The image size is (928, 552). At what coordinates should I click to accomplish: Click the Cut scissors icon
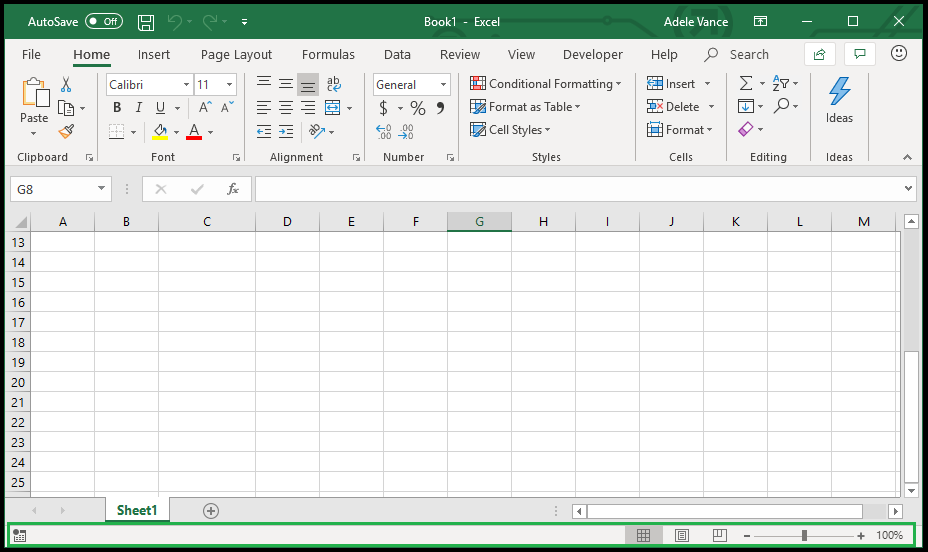(x=66, y=85)
